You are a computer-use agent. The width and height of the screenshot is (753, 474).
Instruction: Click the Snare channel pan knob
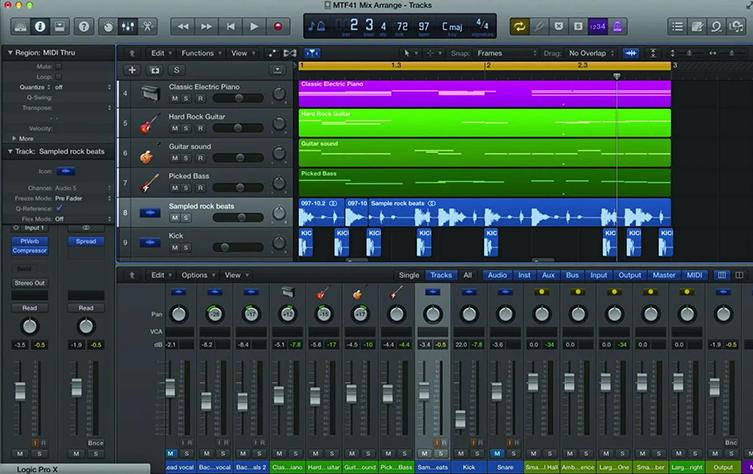pyautogui.click(x=505, y=314)
